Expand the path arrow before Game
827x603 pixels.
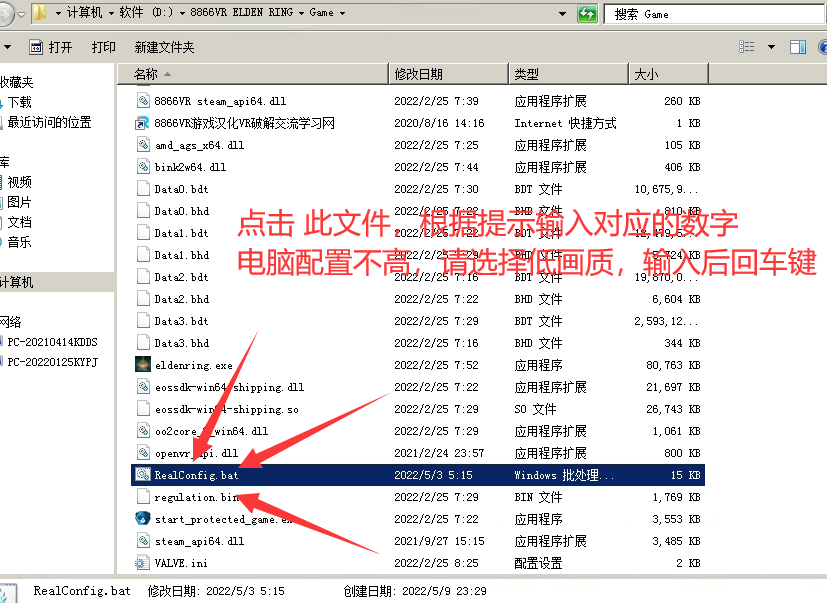[x=302, y=13]
